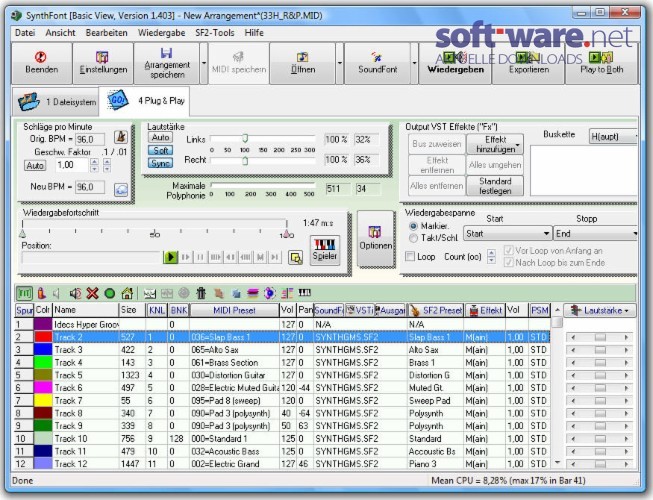Screen dimensions: 653x500
Task: Open the Wiedergabe menu
Action: pos(162,32)
